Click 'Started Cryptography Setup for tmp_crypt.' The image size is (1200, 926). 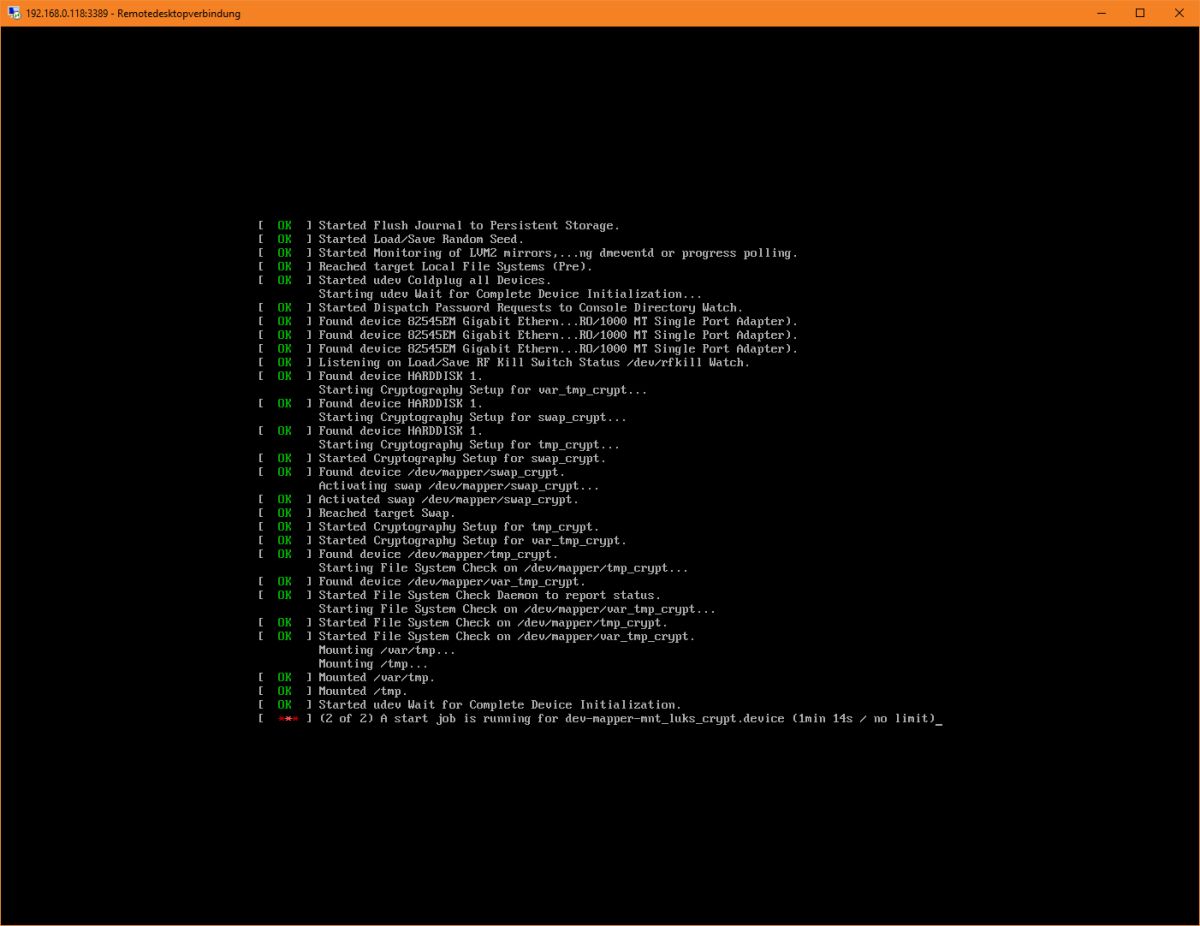(459, 527)
